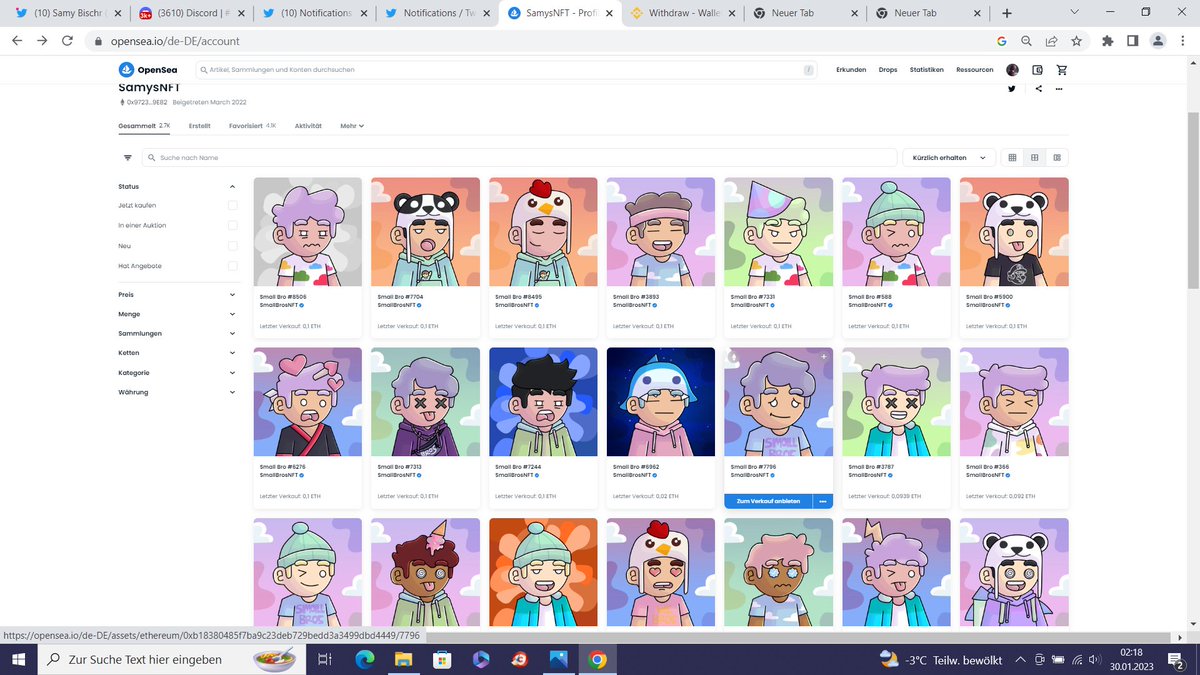Open the profile three-dots menu

(x=1059, y=89)
